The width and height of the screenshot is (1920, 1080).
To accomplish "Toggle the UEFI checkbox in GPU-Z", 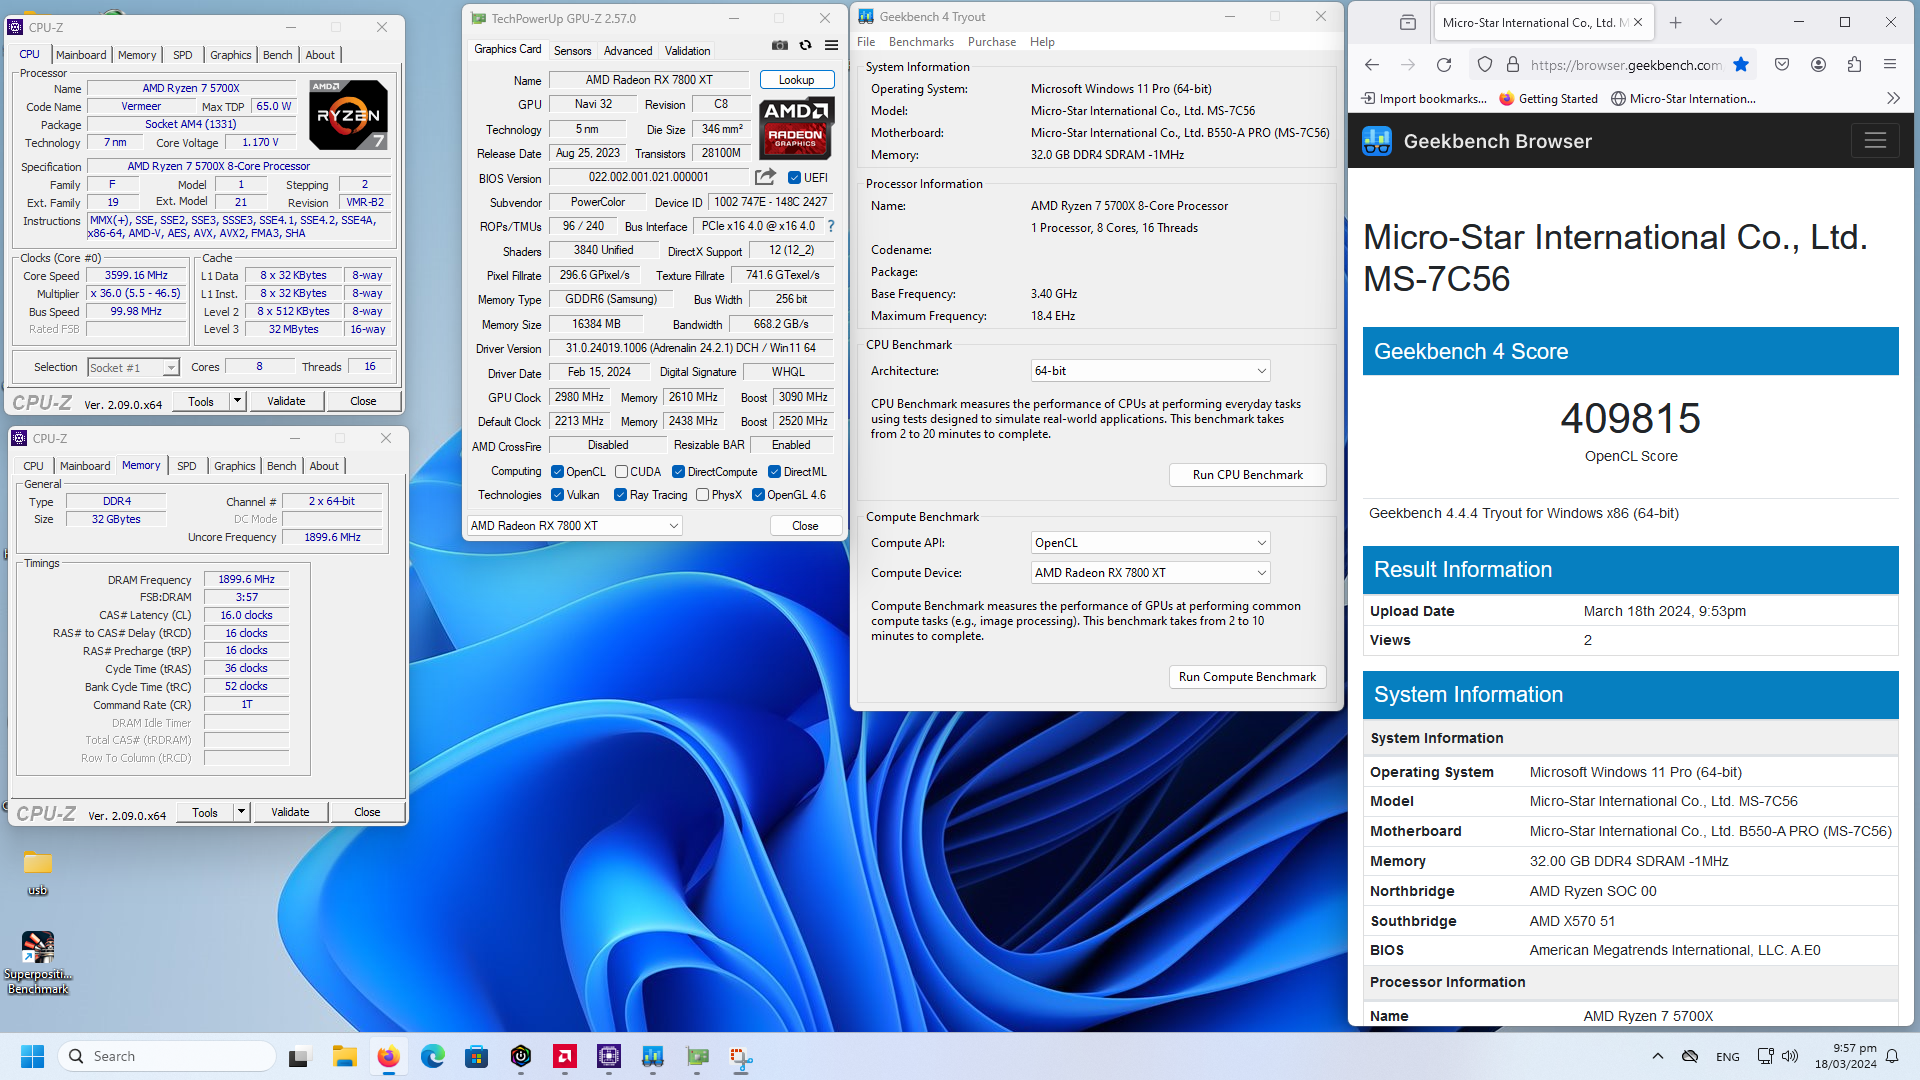I will click(794, 178).
